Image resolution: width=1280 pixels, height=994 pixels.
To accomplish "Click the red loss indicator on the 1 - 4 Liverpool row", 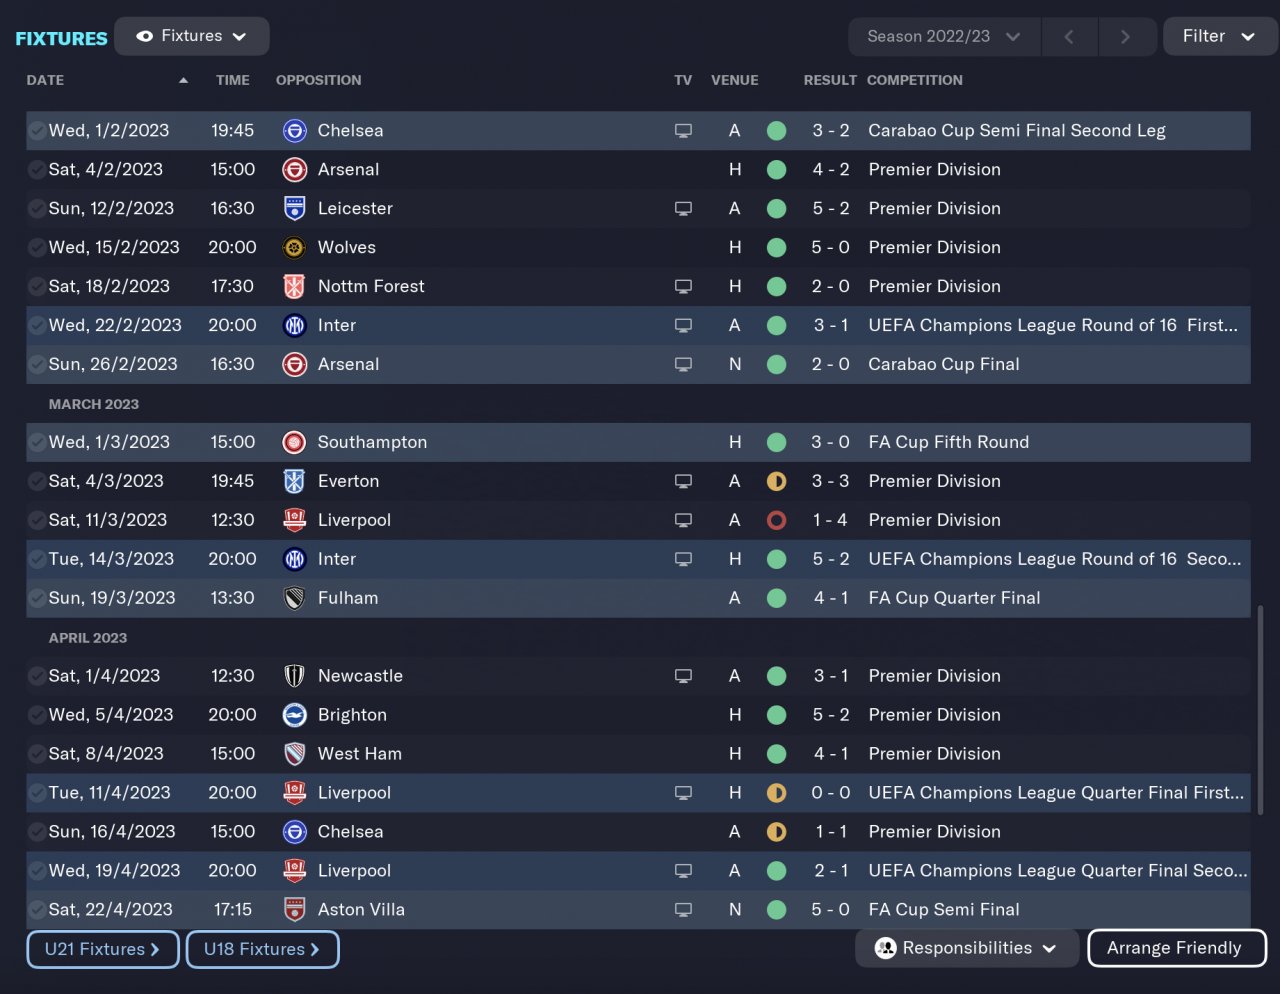I will (776, 521).
